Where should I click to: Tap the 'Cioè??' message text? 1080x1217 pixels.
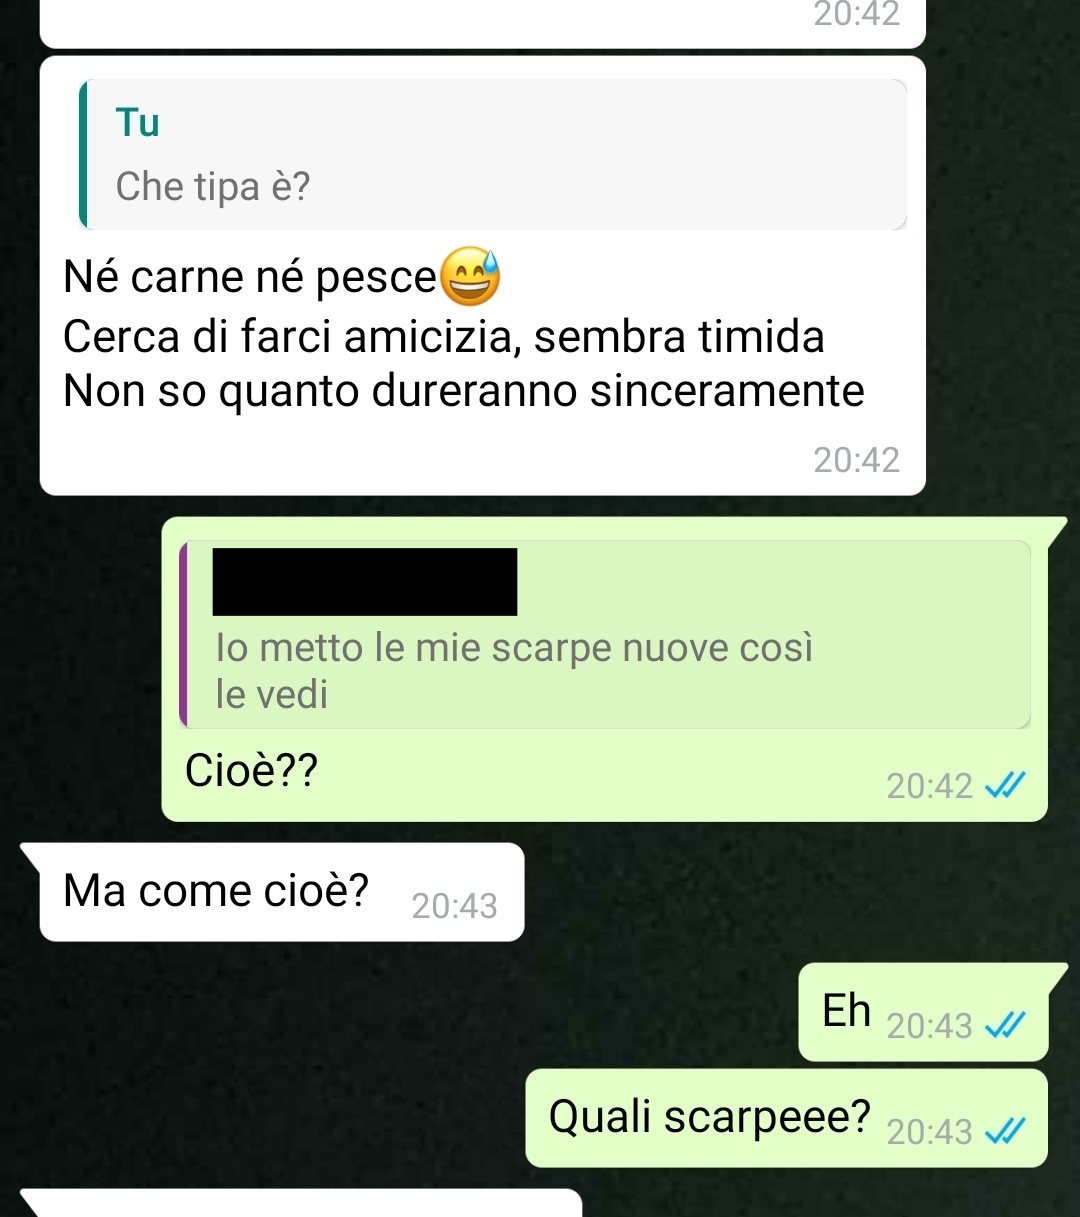click(x=252, y=770)
